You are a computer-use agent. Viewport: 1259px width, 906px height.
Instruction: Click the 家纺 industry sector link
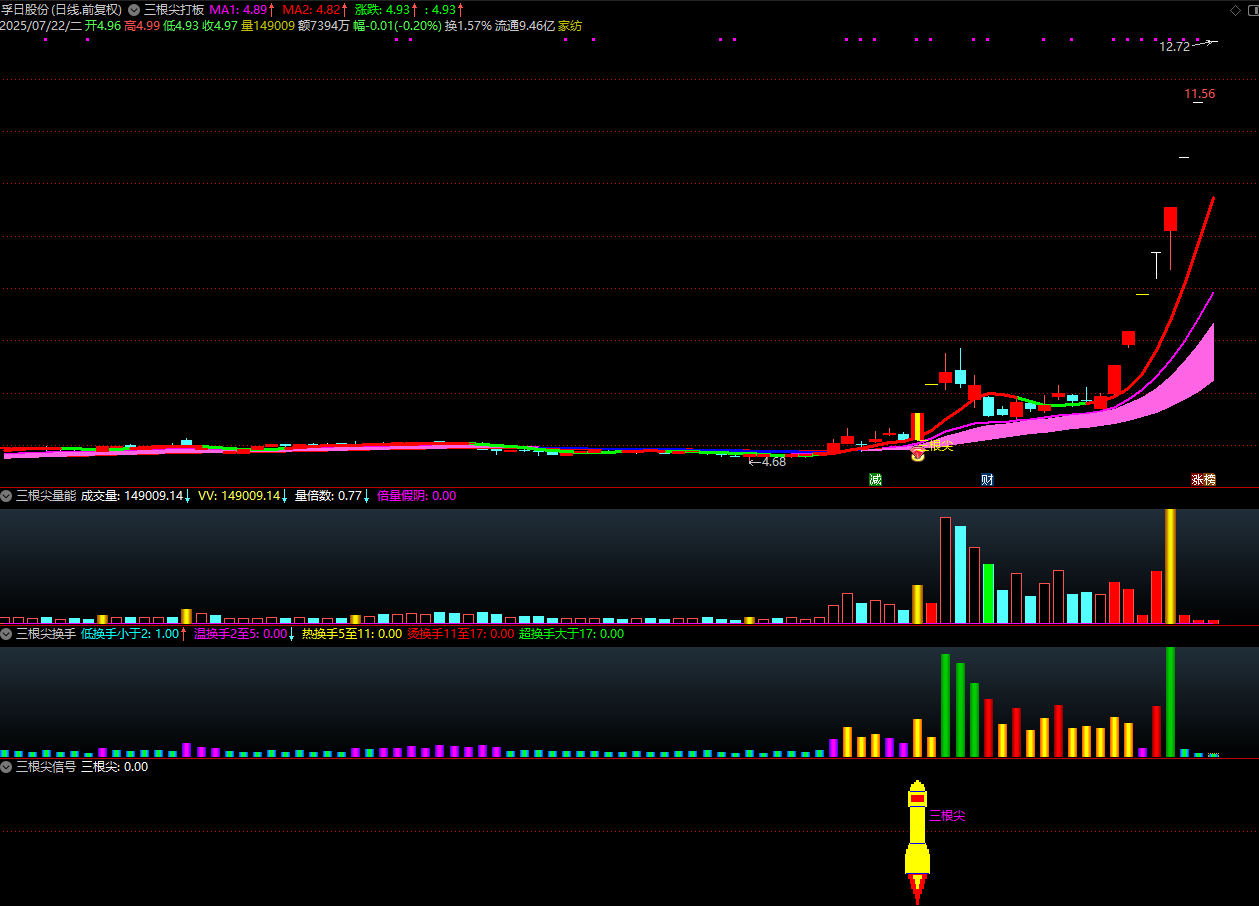(x=570, y=26)
